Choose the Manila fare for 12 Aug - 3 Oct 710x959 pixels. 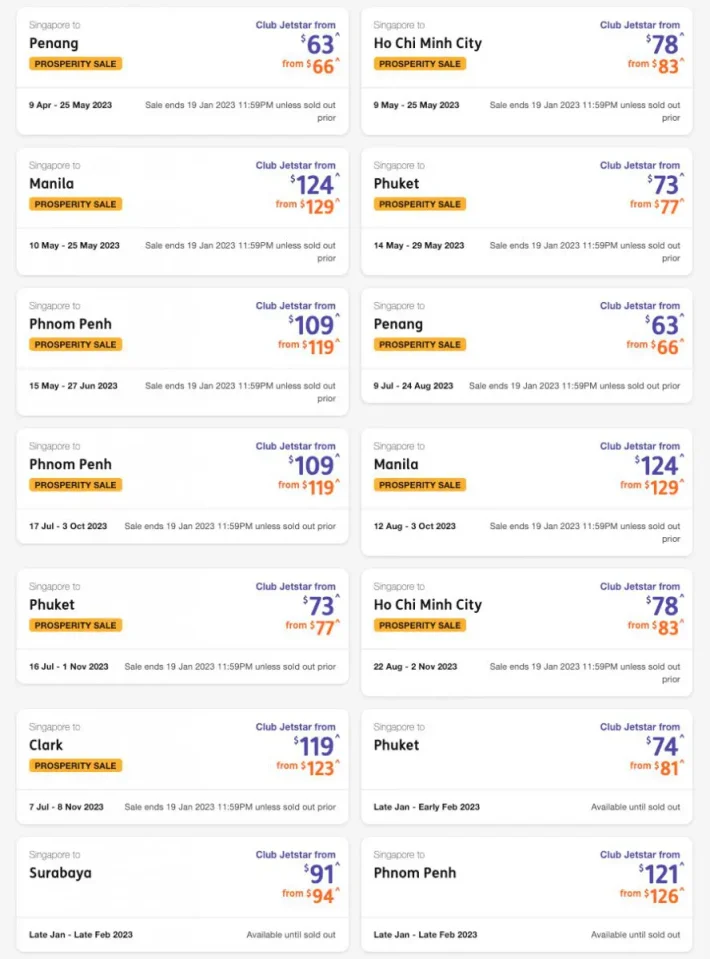526,491
